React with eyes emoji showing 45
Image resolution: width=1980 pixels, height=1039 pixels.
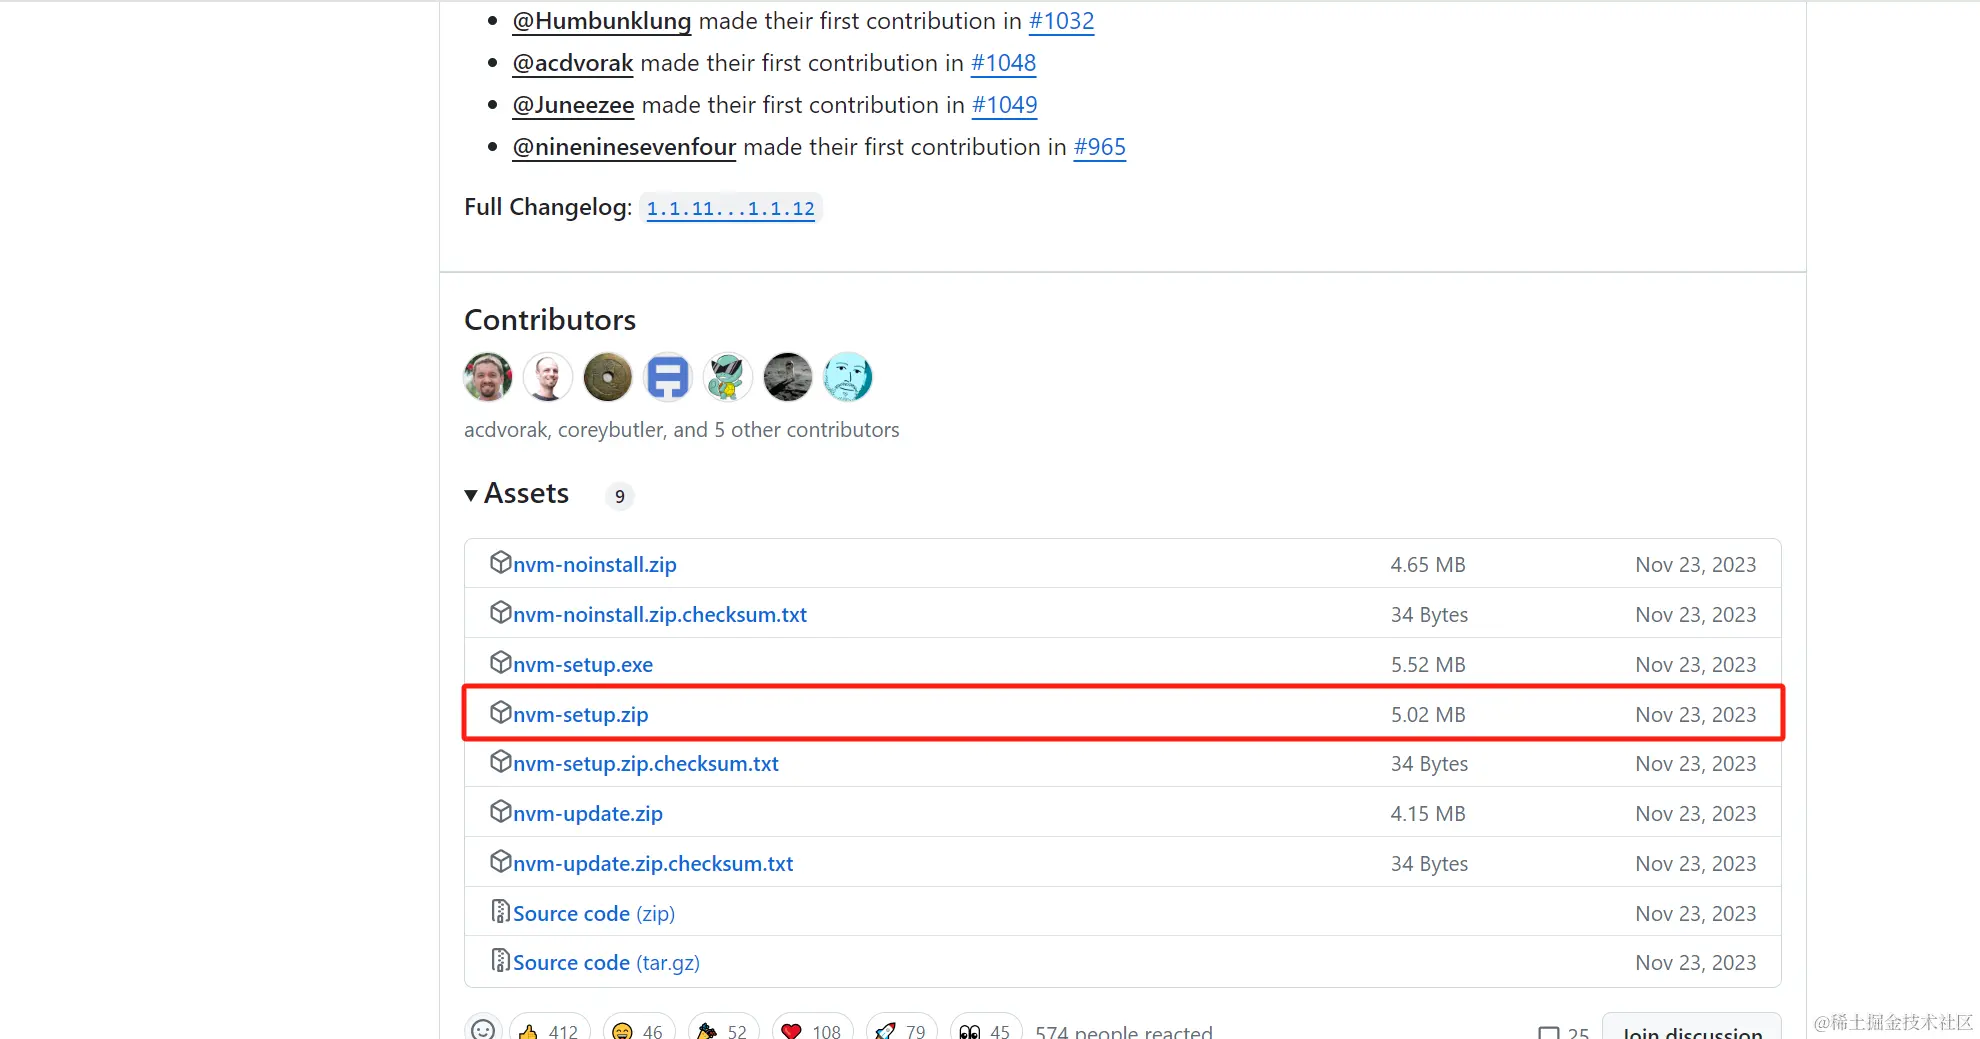click(x=986, y=1029)
